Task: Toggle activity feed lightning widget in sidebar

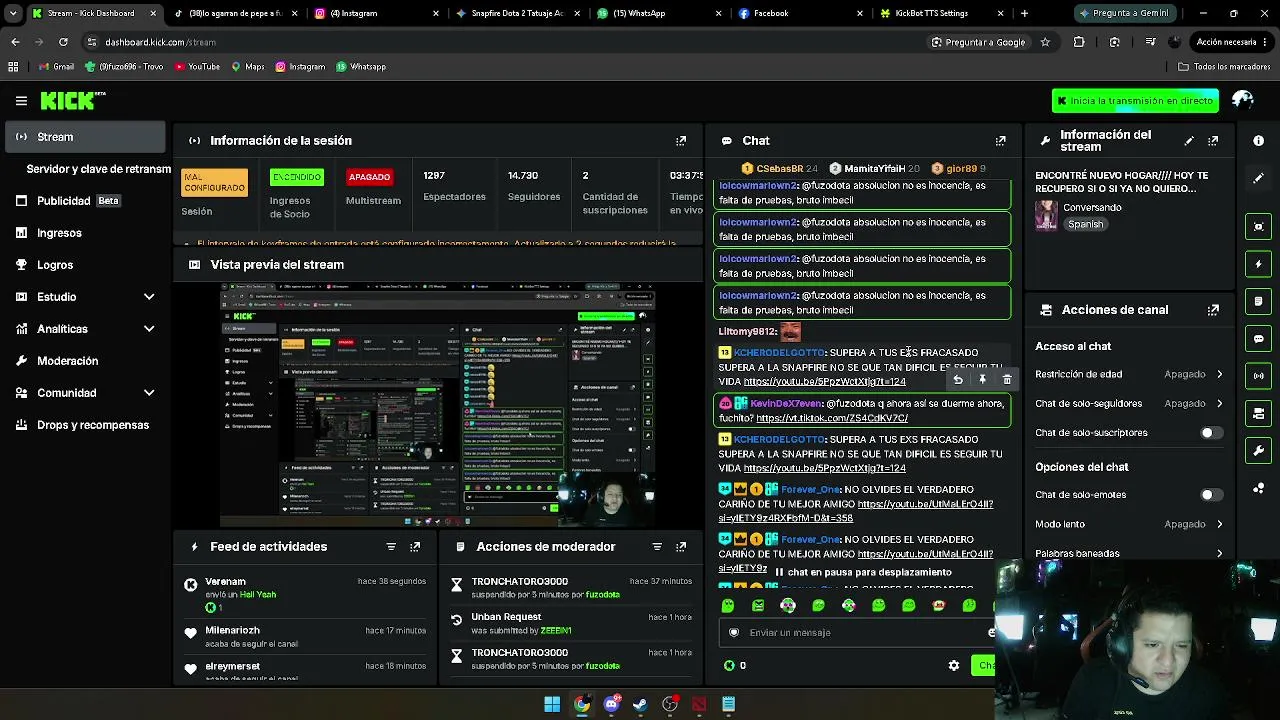Action: coord(1259,264)
